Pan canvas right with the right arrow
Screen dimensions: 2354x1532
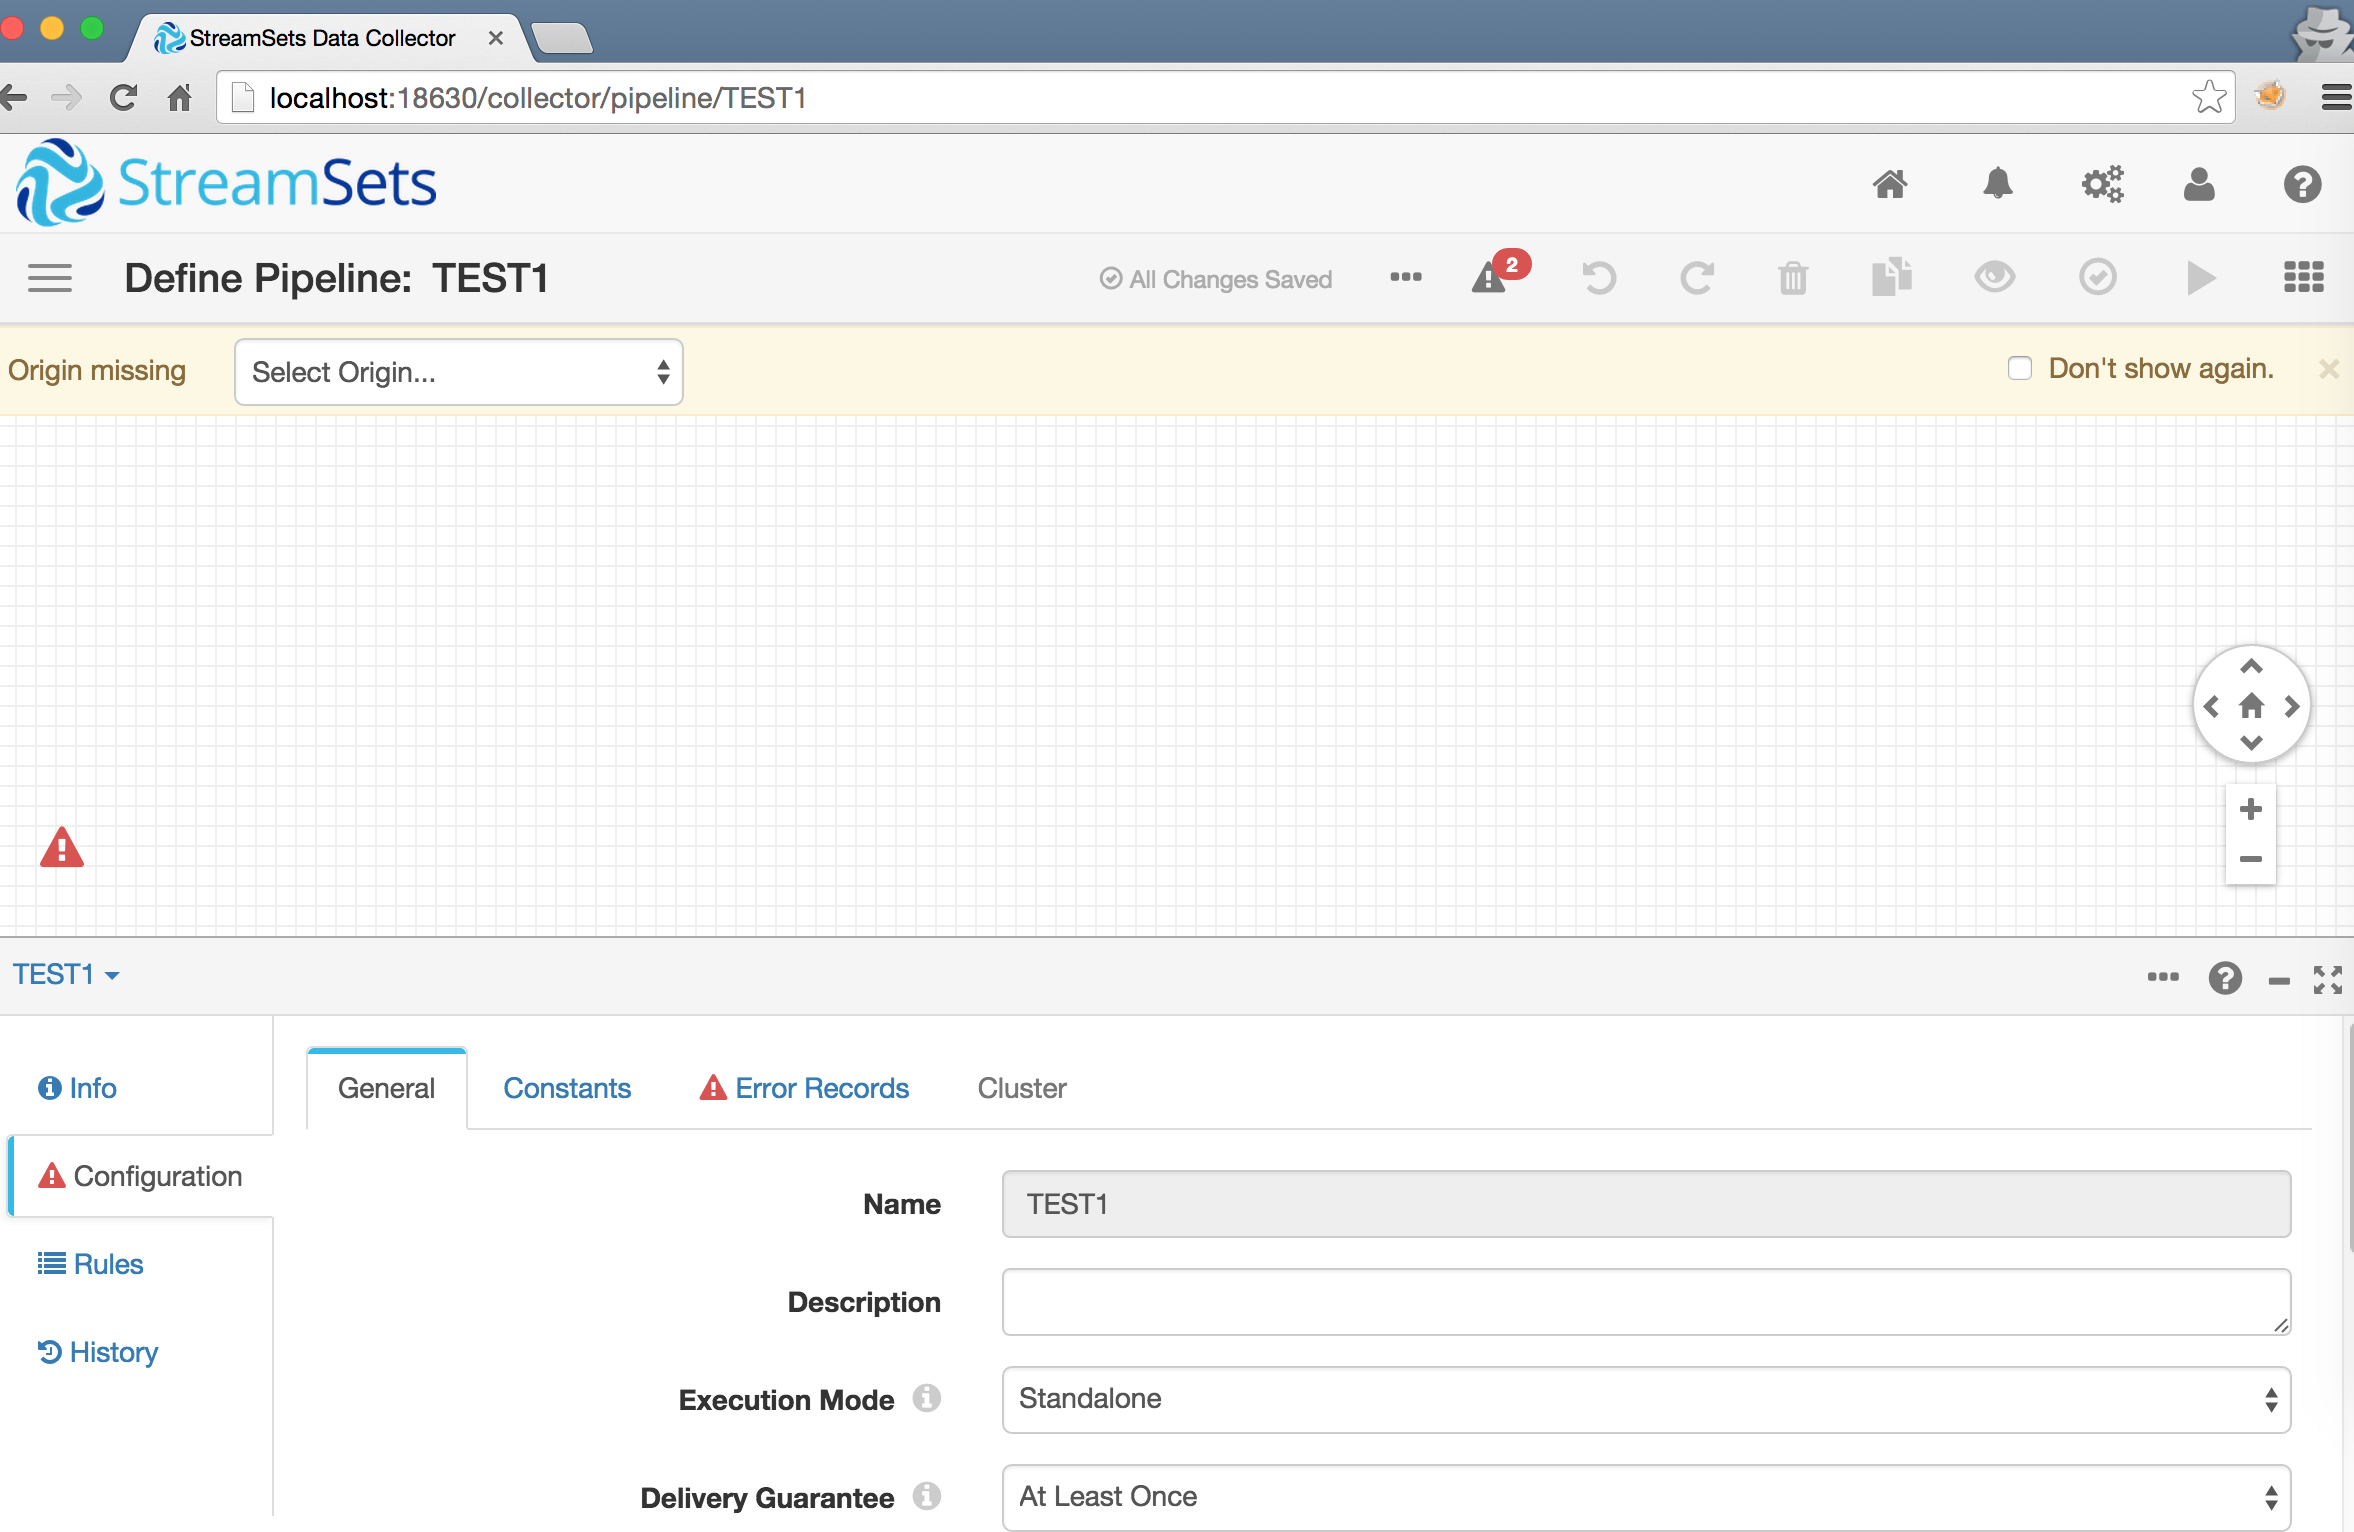[x=2292, y=707]
